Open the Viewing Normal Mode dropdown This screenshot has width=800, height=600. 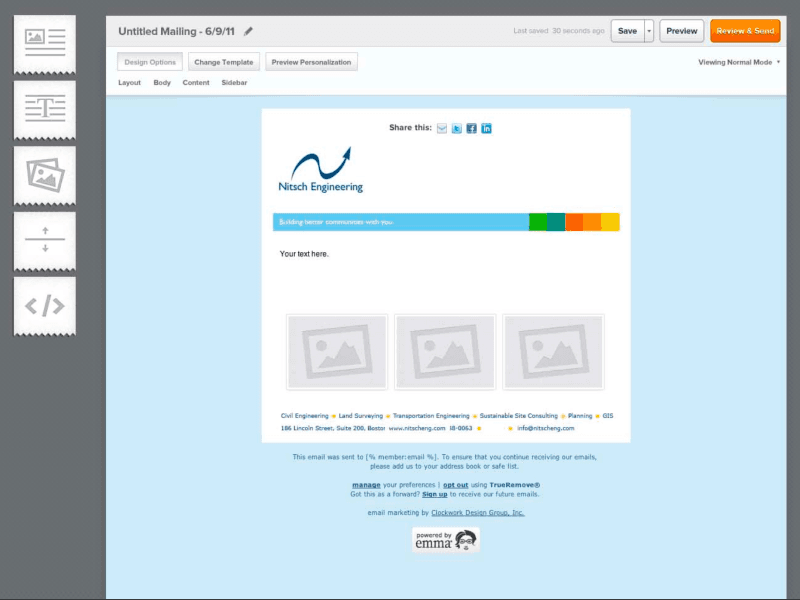735,61
